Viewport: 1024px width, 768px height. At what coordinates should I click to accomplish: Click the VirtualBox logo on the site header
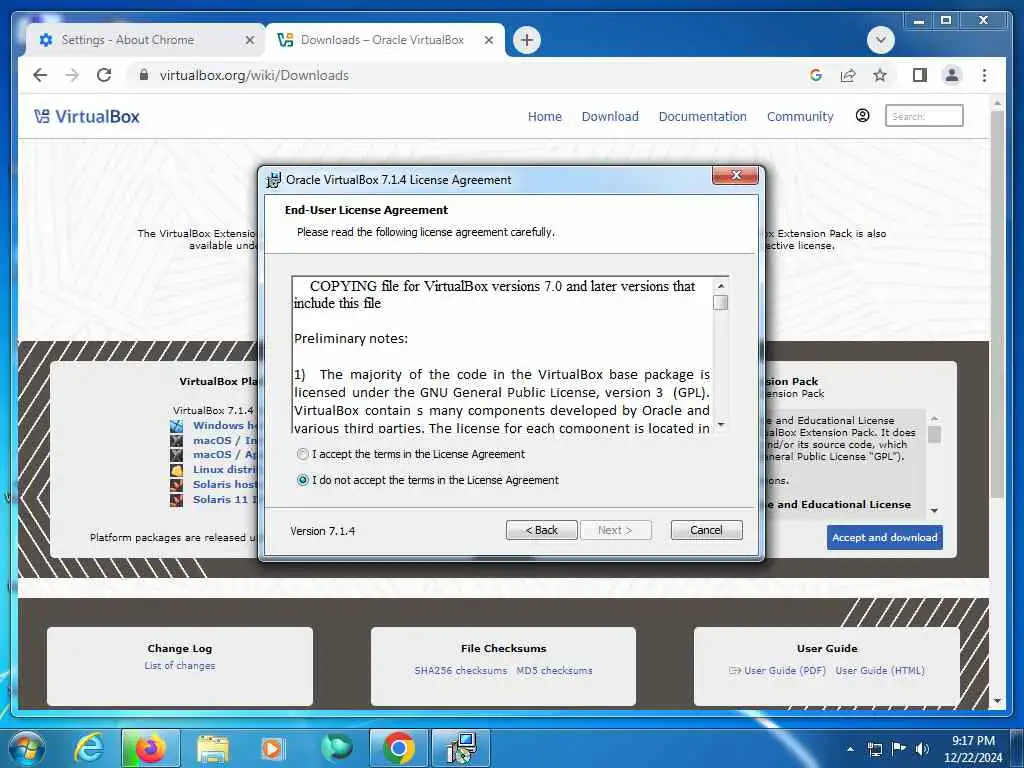coord(87,116)
